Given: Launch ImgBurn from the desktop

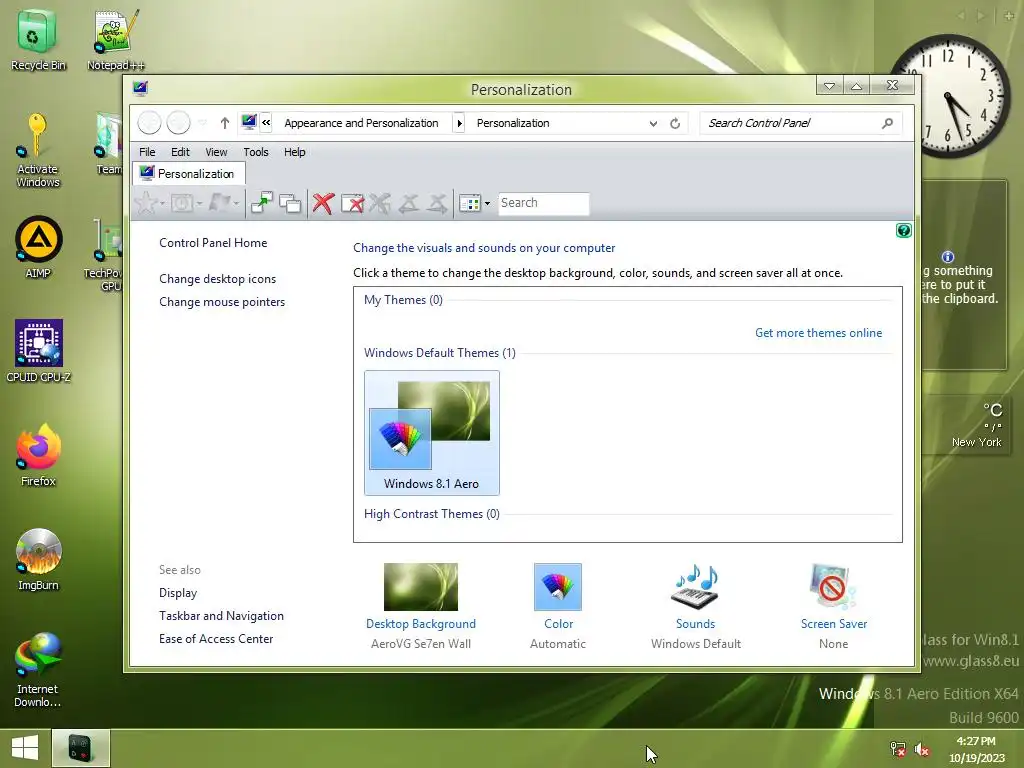Looking at the screenshot, I should point(39,559).
